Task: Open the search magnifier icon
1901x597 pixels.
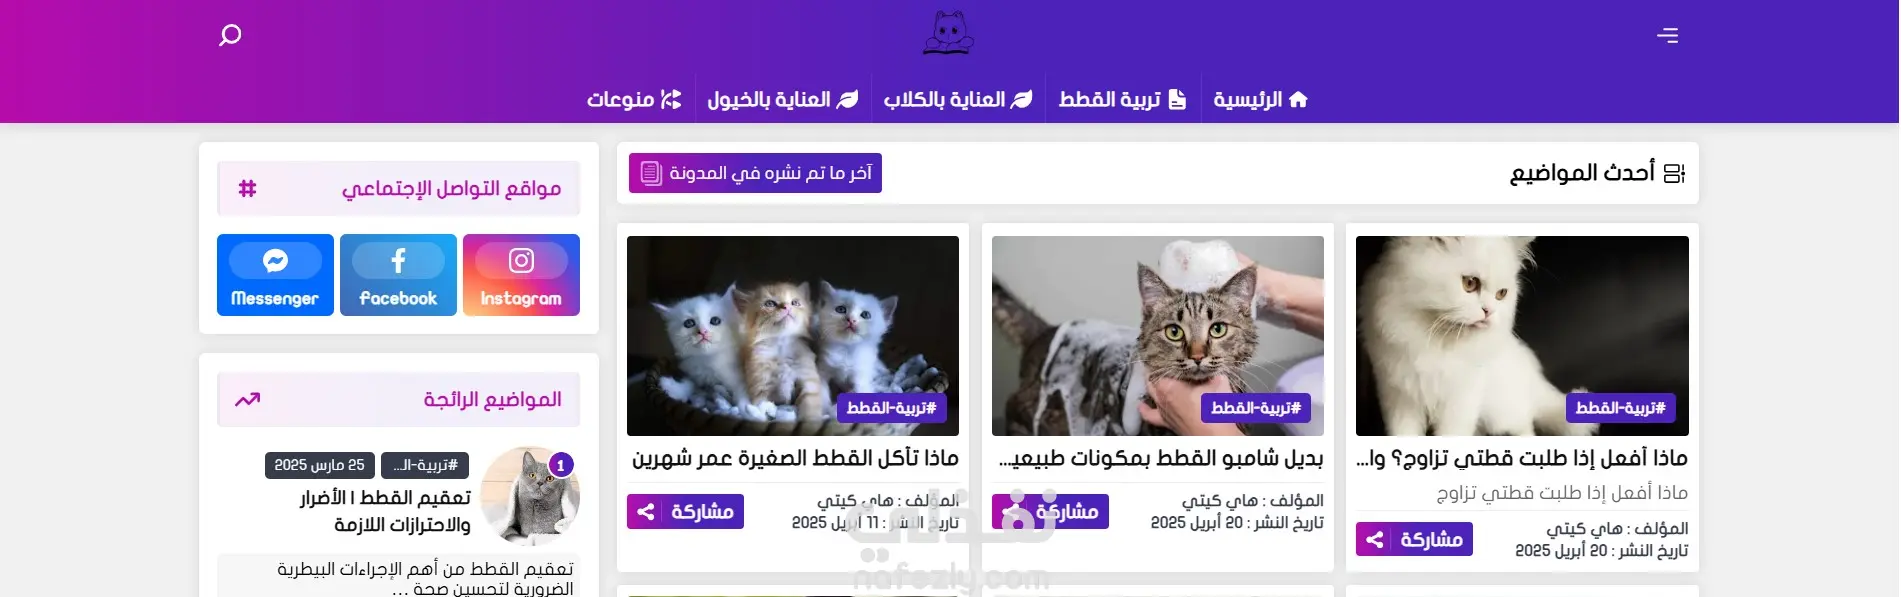Action: 230,36
